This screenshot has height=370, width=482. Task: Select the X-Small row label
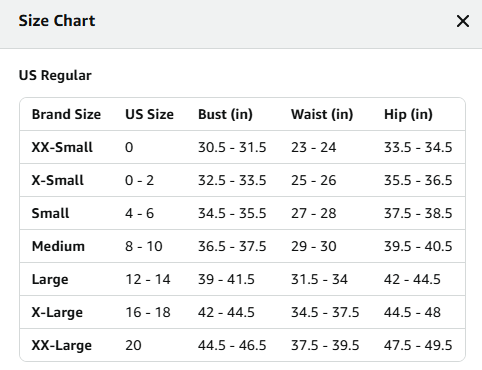(58, 180)
